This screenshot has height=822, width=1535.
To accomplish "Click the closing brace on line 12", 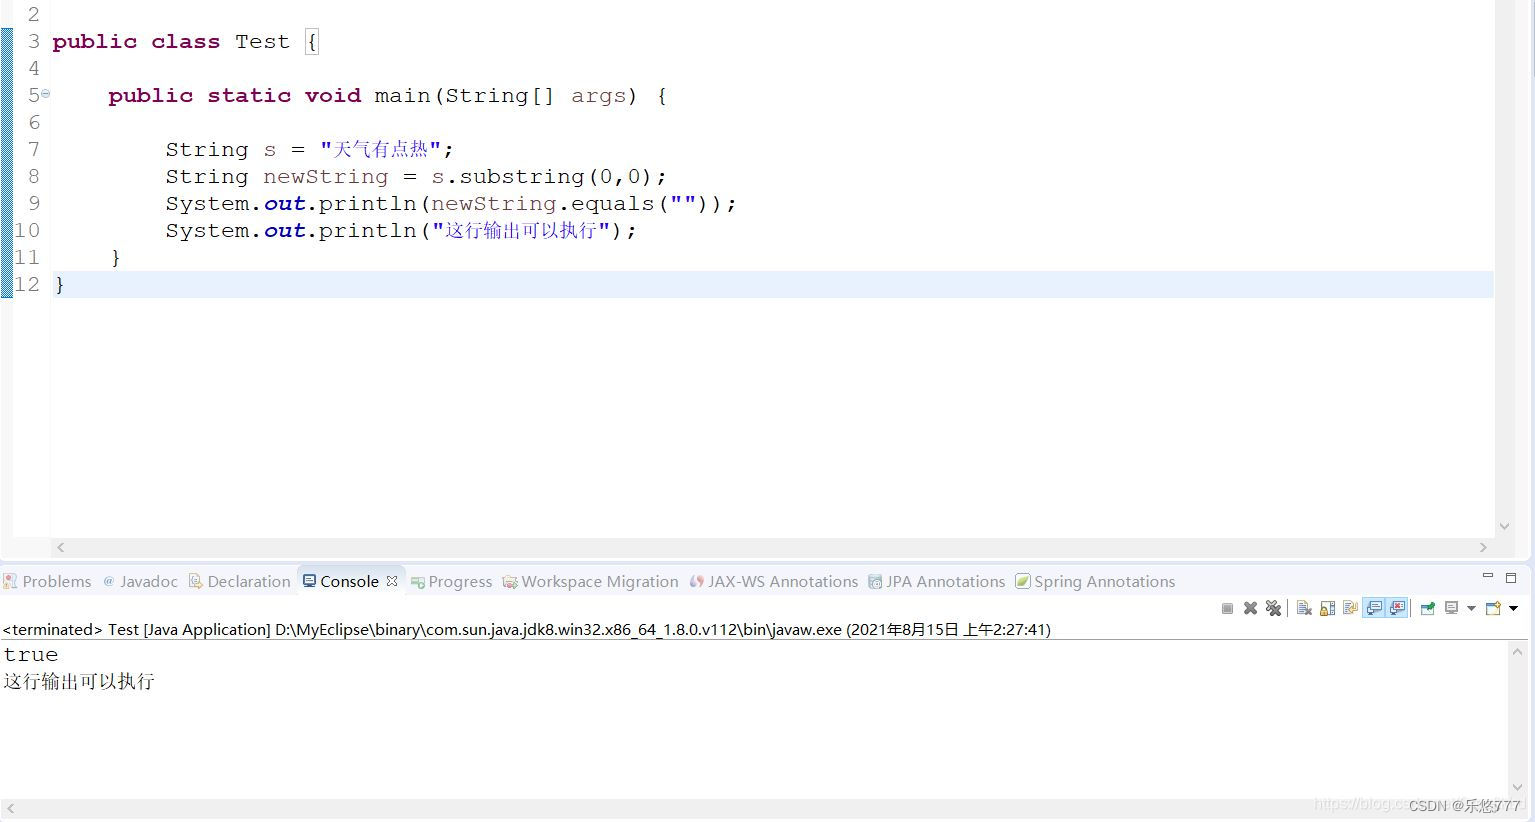I will click(60, 285).
